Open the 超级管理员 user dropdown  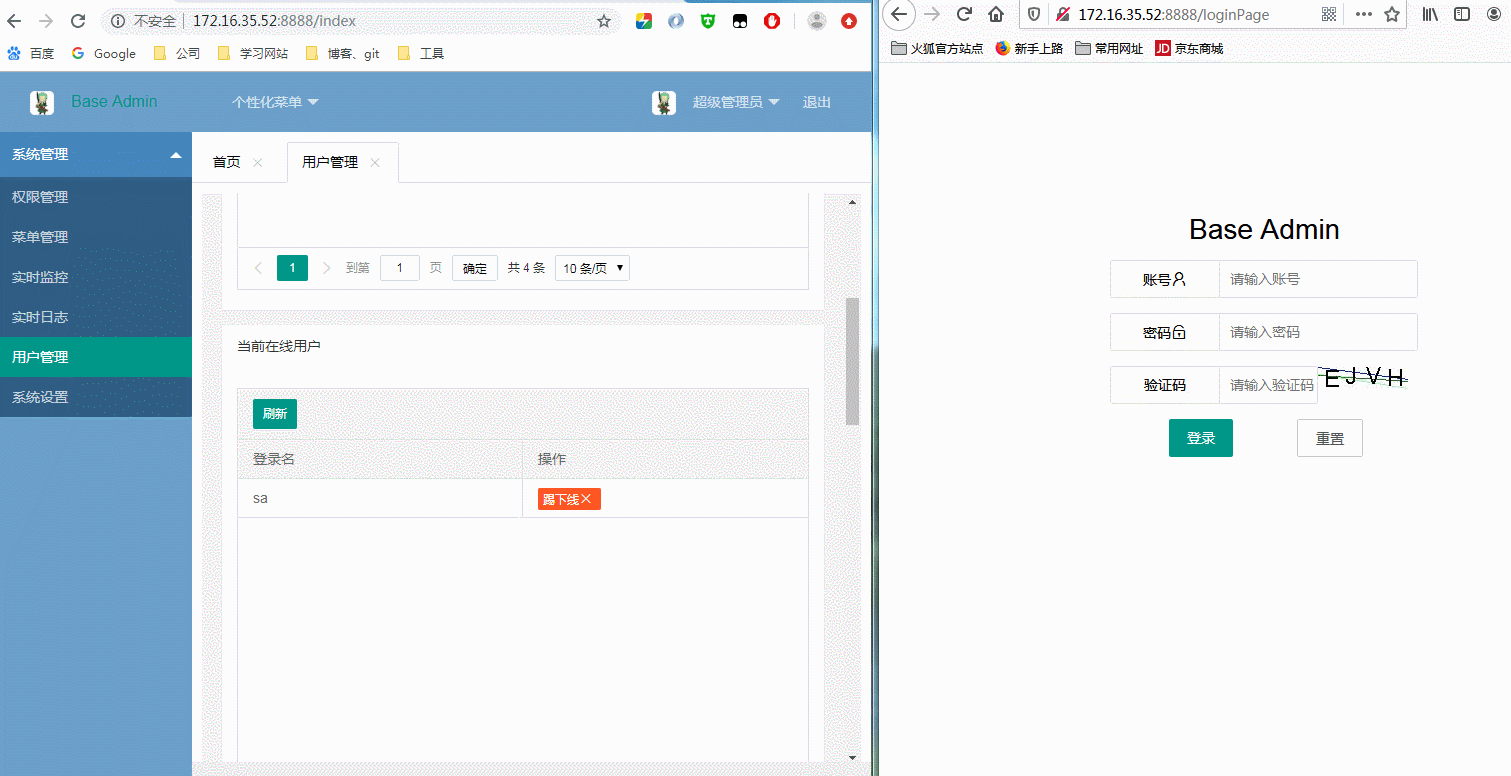pos(736,102)
